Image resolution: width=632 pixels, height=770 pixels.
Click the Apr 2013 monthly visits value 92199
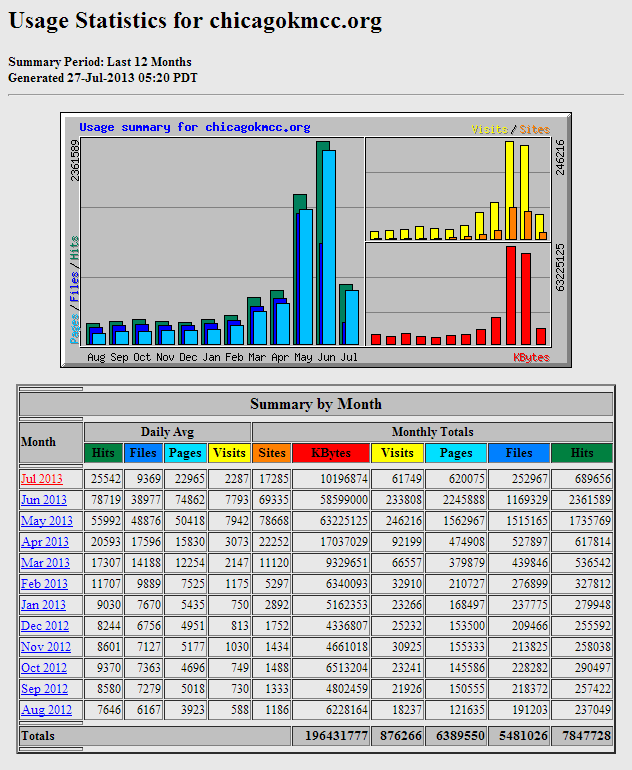click(407, 542)
